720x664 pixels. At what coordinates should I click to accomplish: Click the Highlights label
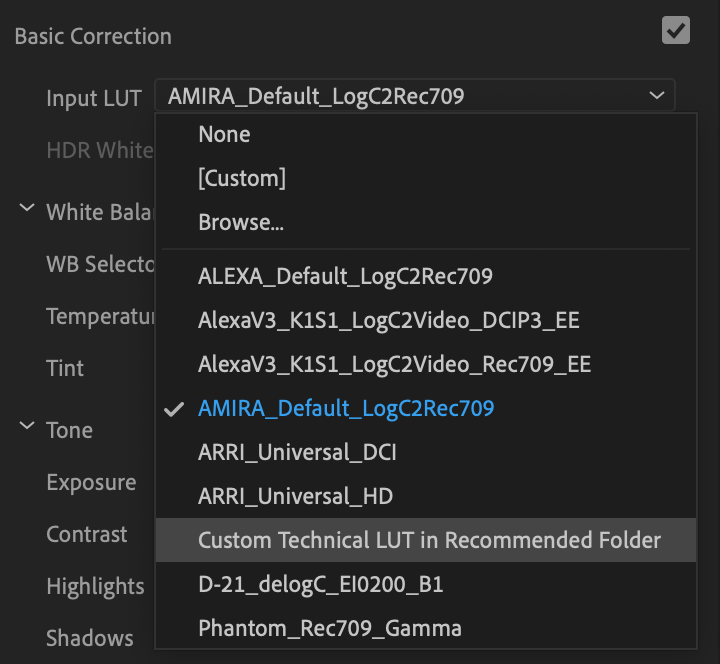pos(96,587)
